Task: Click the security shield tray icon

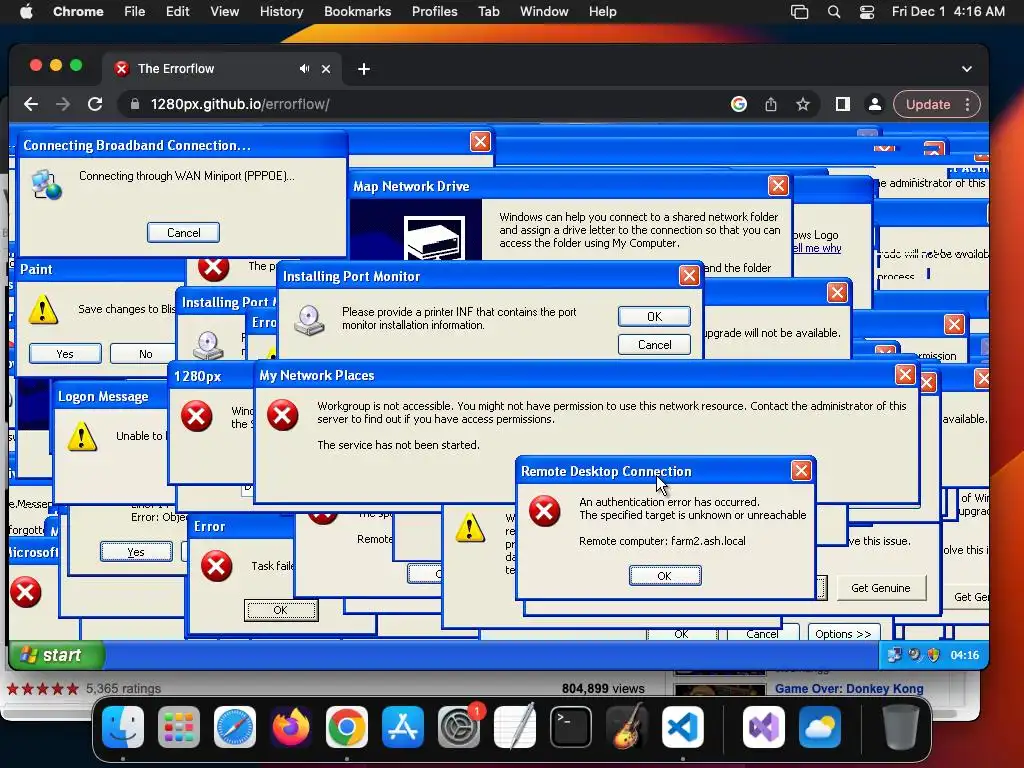Action: click(933, 654)
